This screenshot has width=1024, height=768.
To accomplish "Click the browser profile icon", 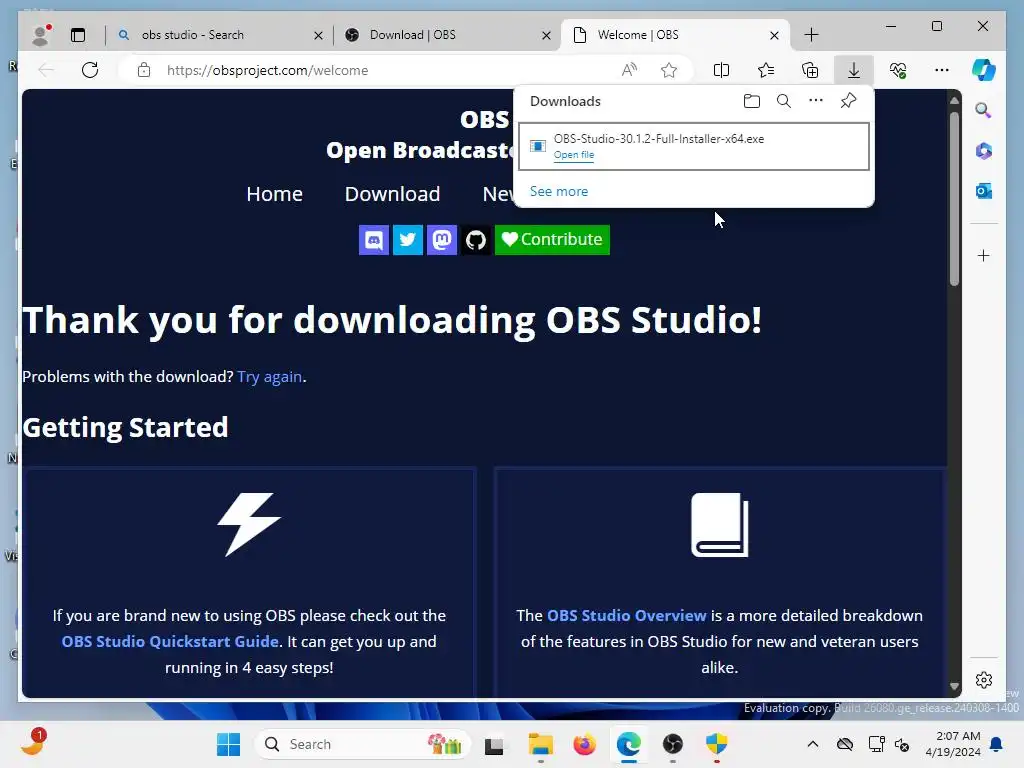I will coord(42,35).
